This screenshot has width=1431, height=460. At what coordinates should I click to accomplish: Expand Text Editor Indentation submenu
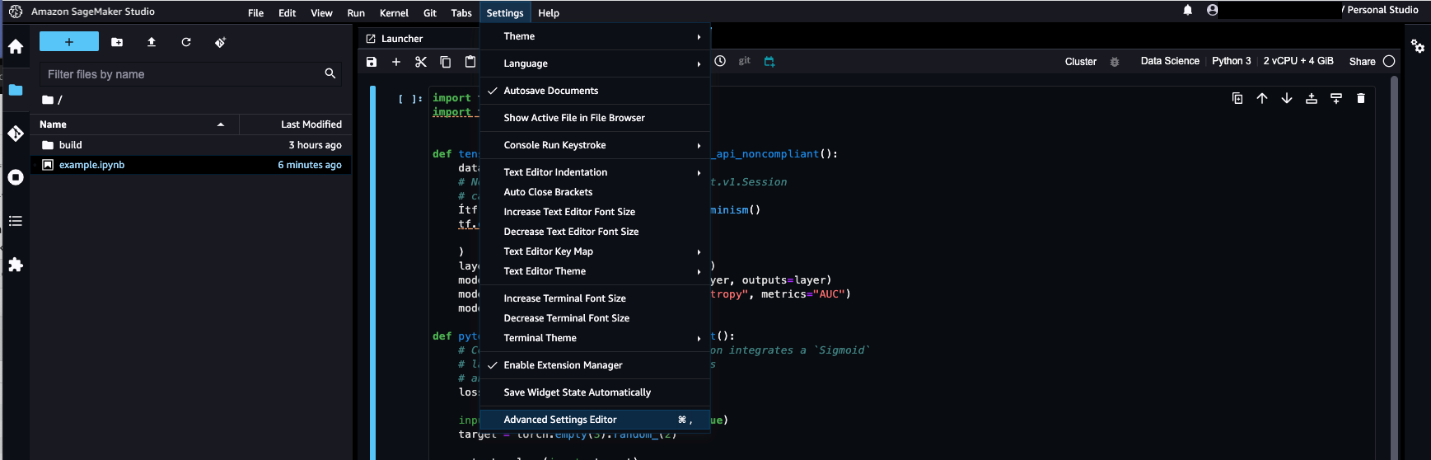(x=595, y=172)
